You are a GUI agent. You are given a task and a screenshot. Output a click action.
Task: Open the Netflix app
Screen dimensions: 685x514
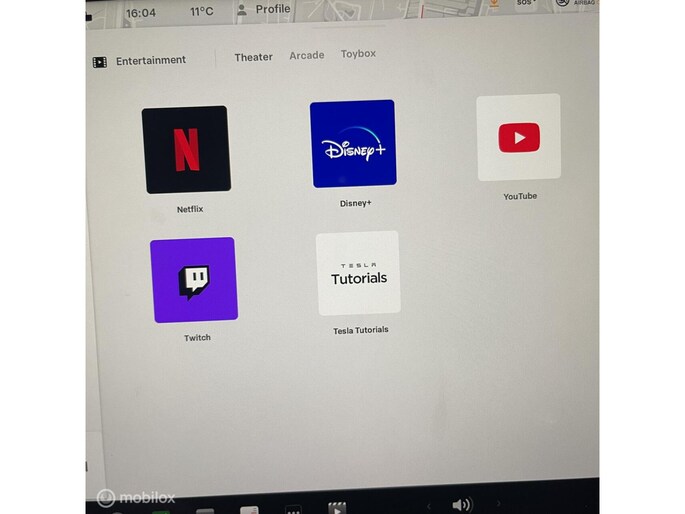tap(186, 150)
